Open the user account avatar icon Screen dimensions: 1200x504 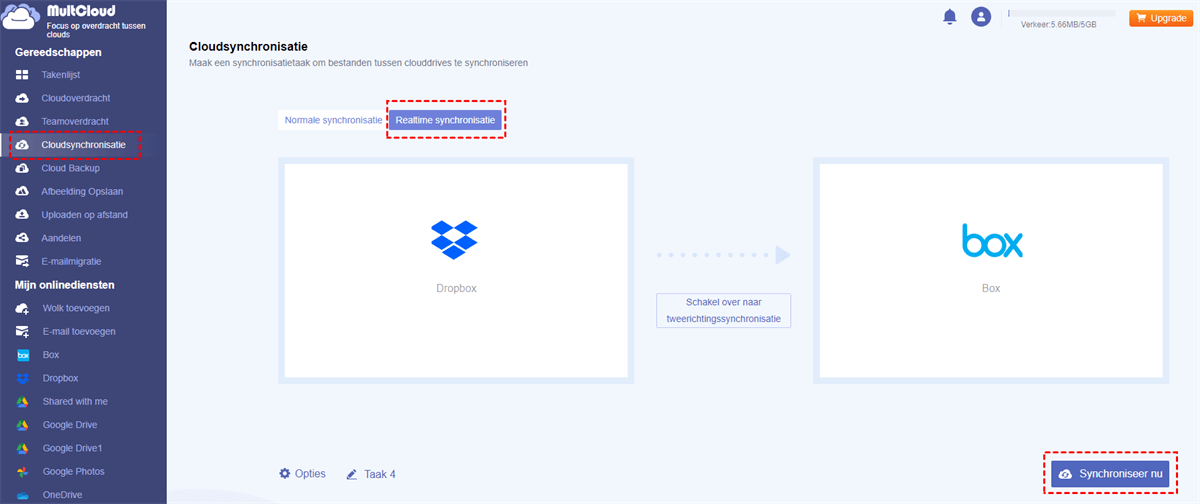point(981,17)
